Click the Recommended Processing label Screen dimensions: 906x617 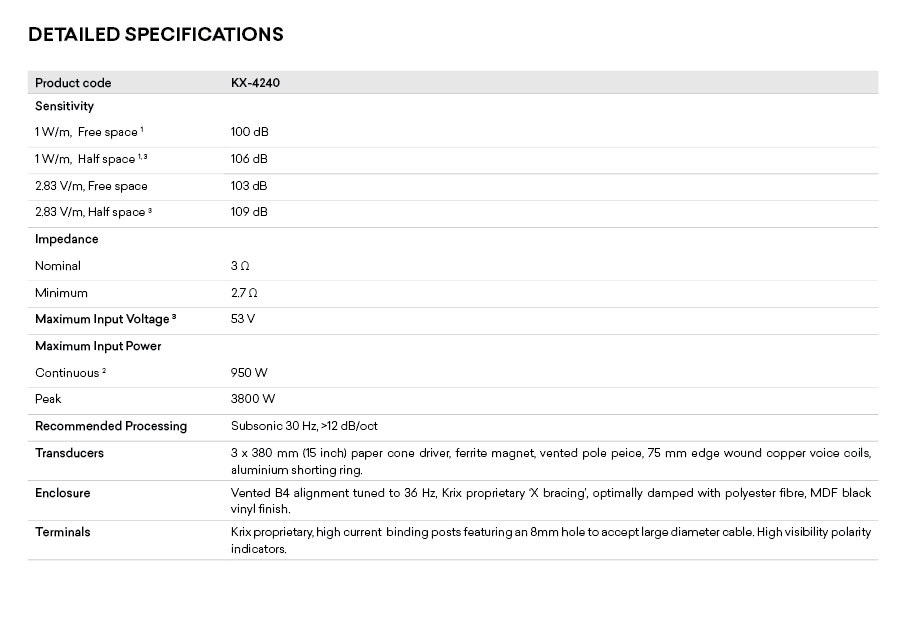pos(111,426)
